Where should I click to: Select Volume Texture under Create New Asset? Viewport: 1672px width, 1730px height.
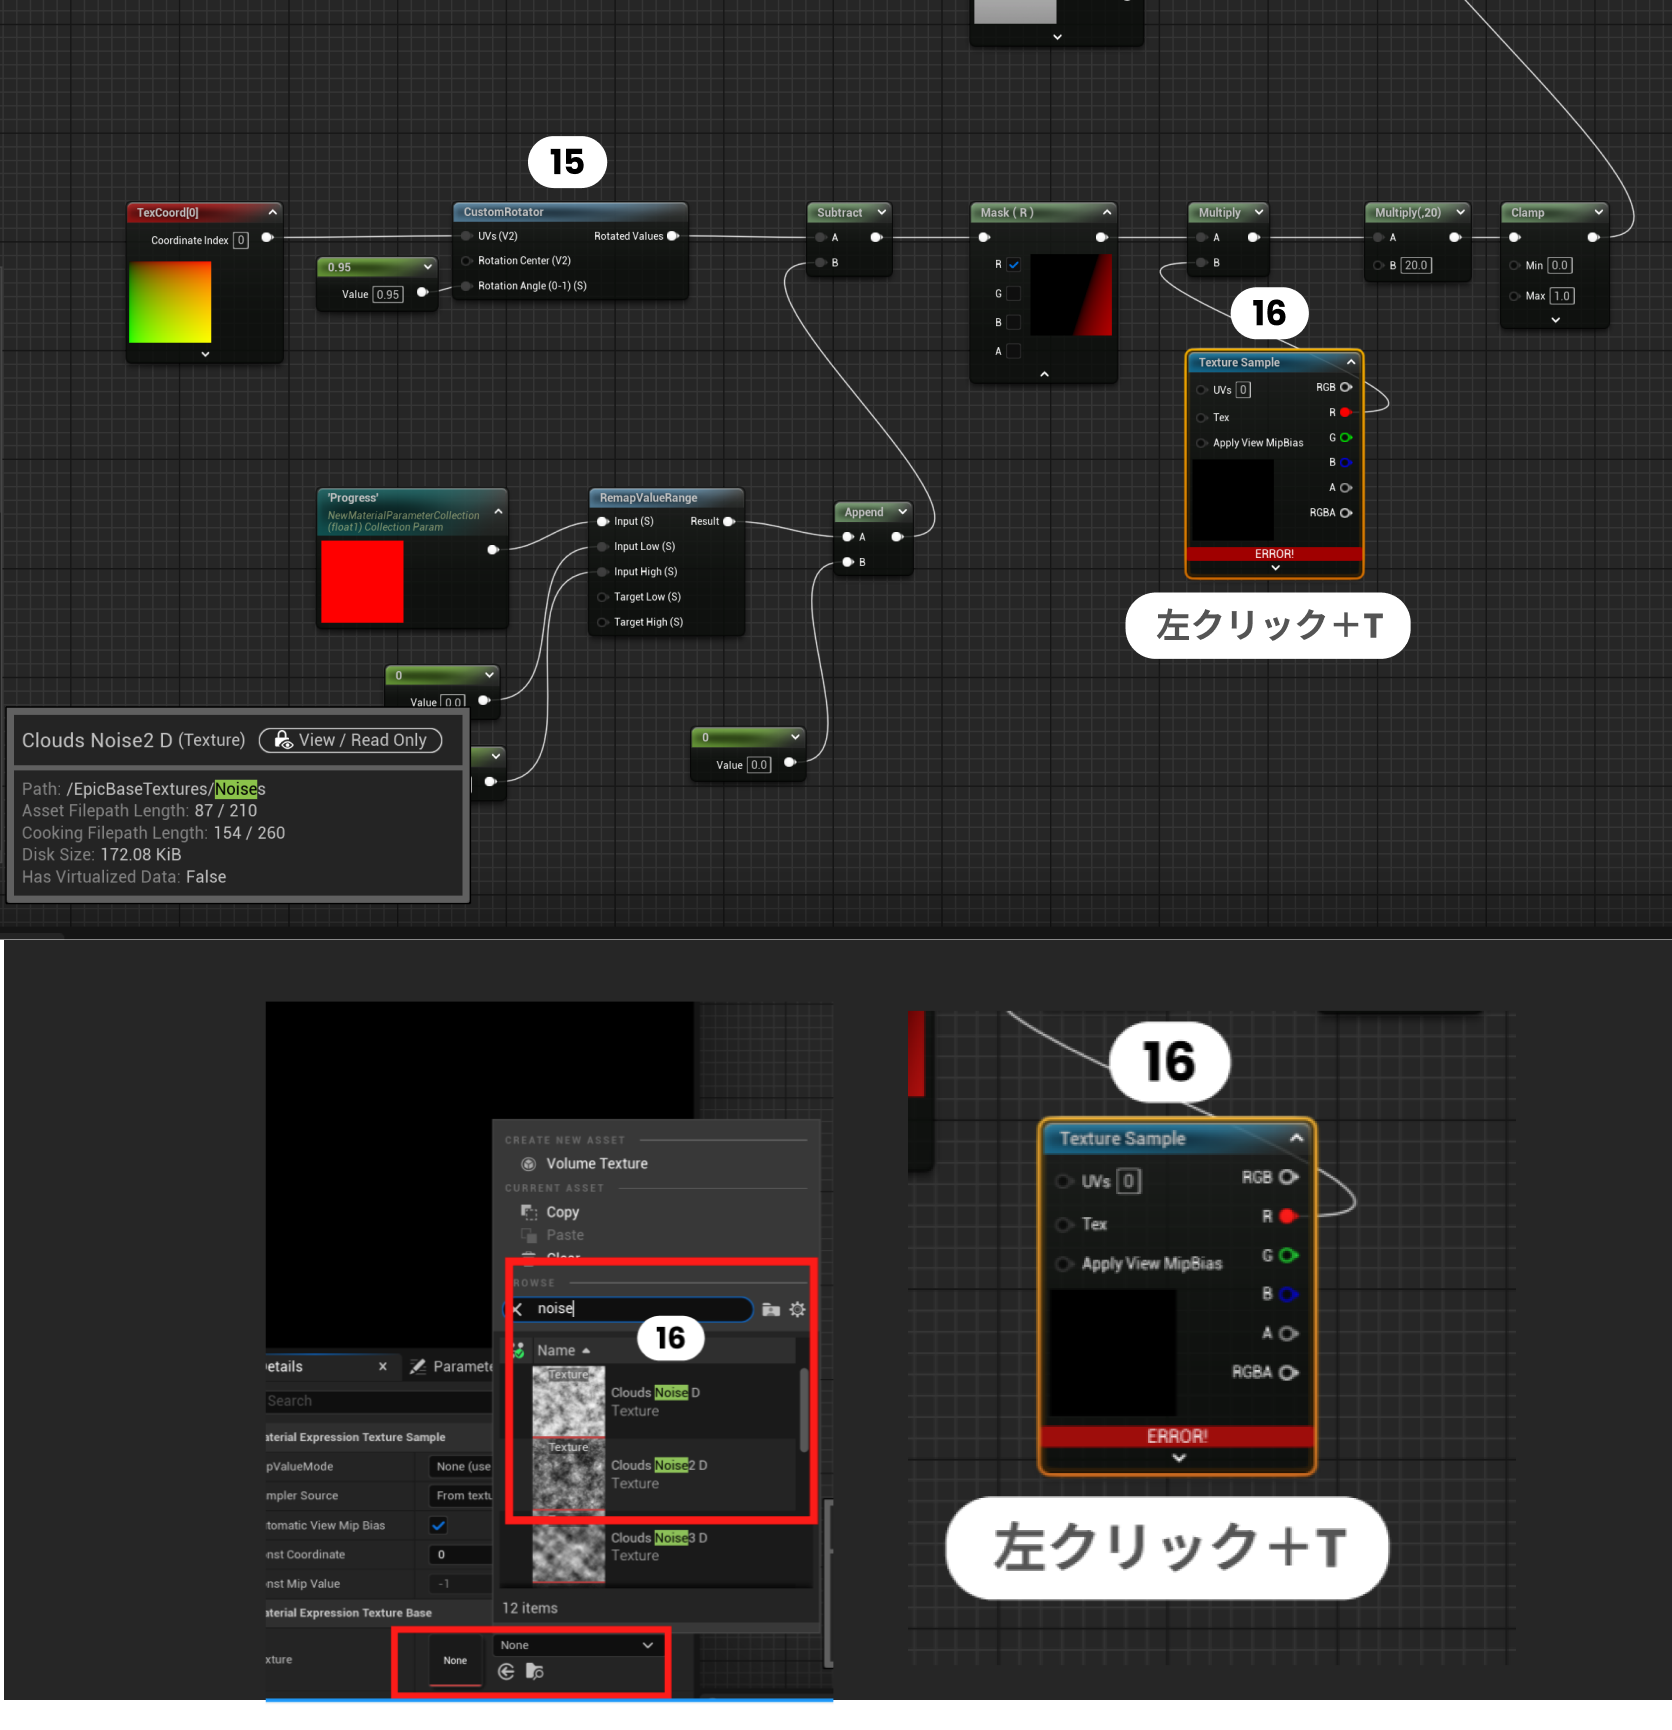click(x=596, y=1163)
